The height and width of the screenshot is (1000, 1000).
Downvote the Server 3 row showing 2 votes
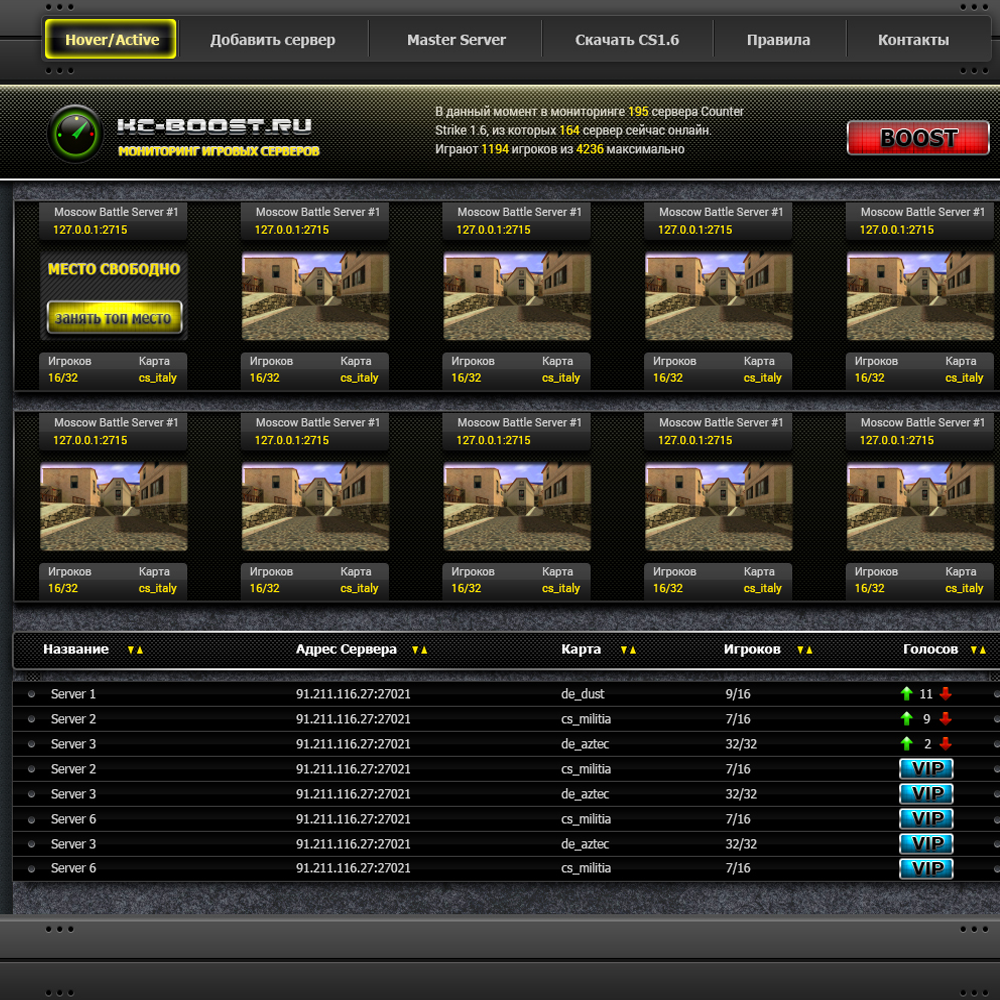945,744
